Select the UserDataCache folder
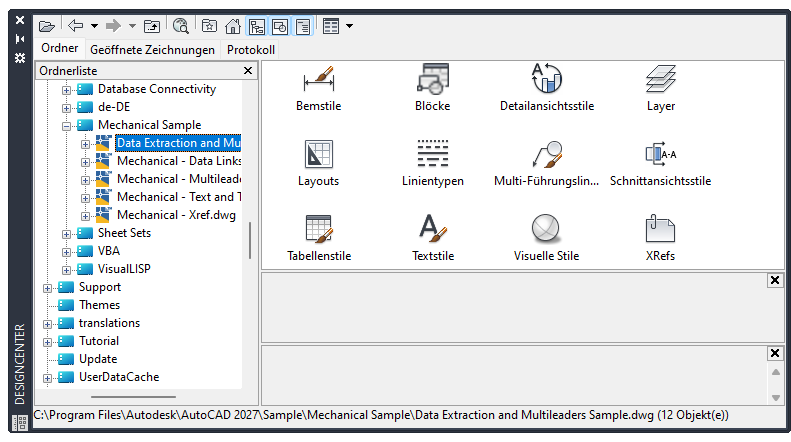Image resolution: width=791 pixels, height=442 pixels. [x=119, y=377]
